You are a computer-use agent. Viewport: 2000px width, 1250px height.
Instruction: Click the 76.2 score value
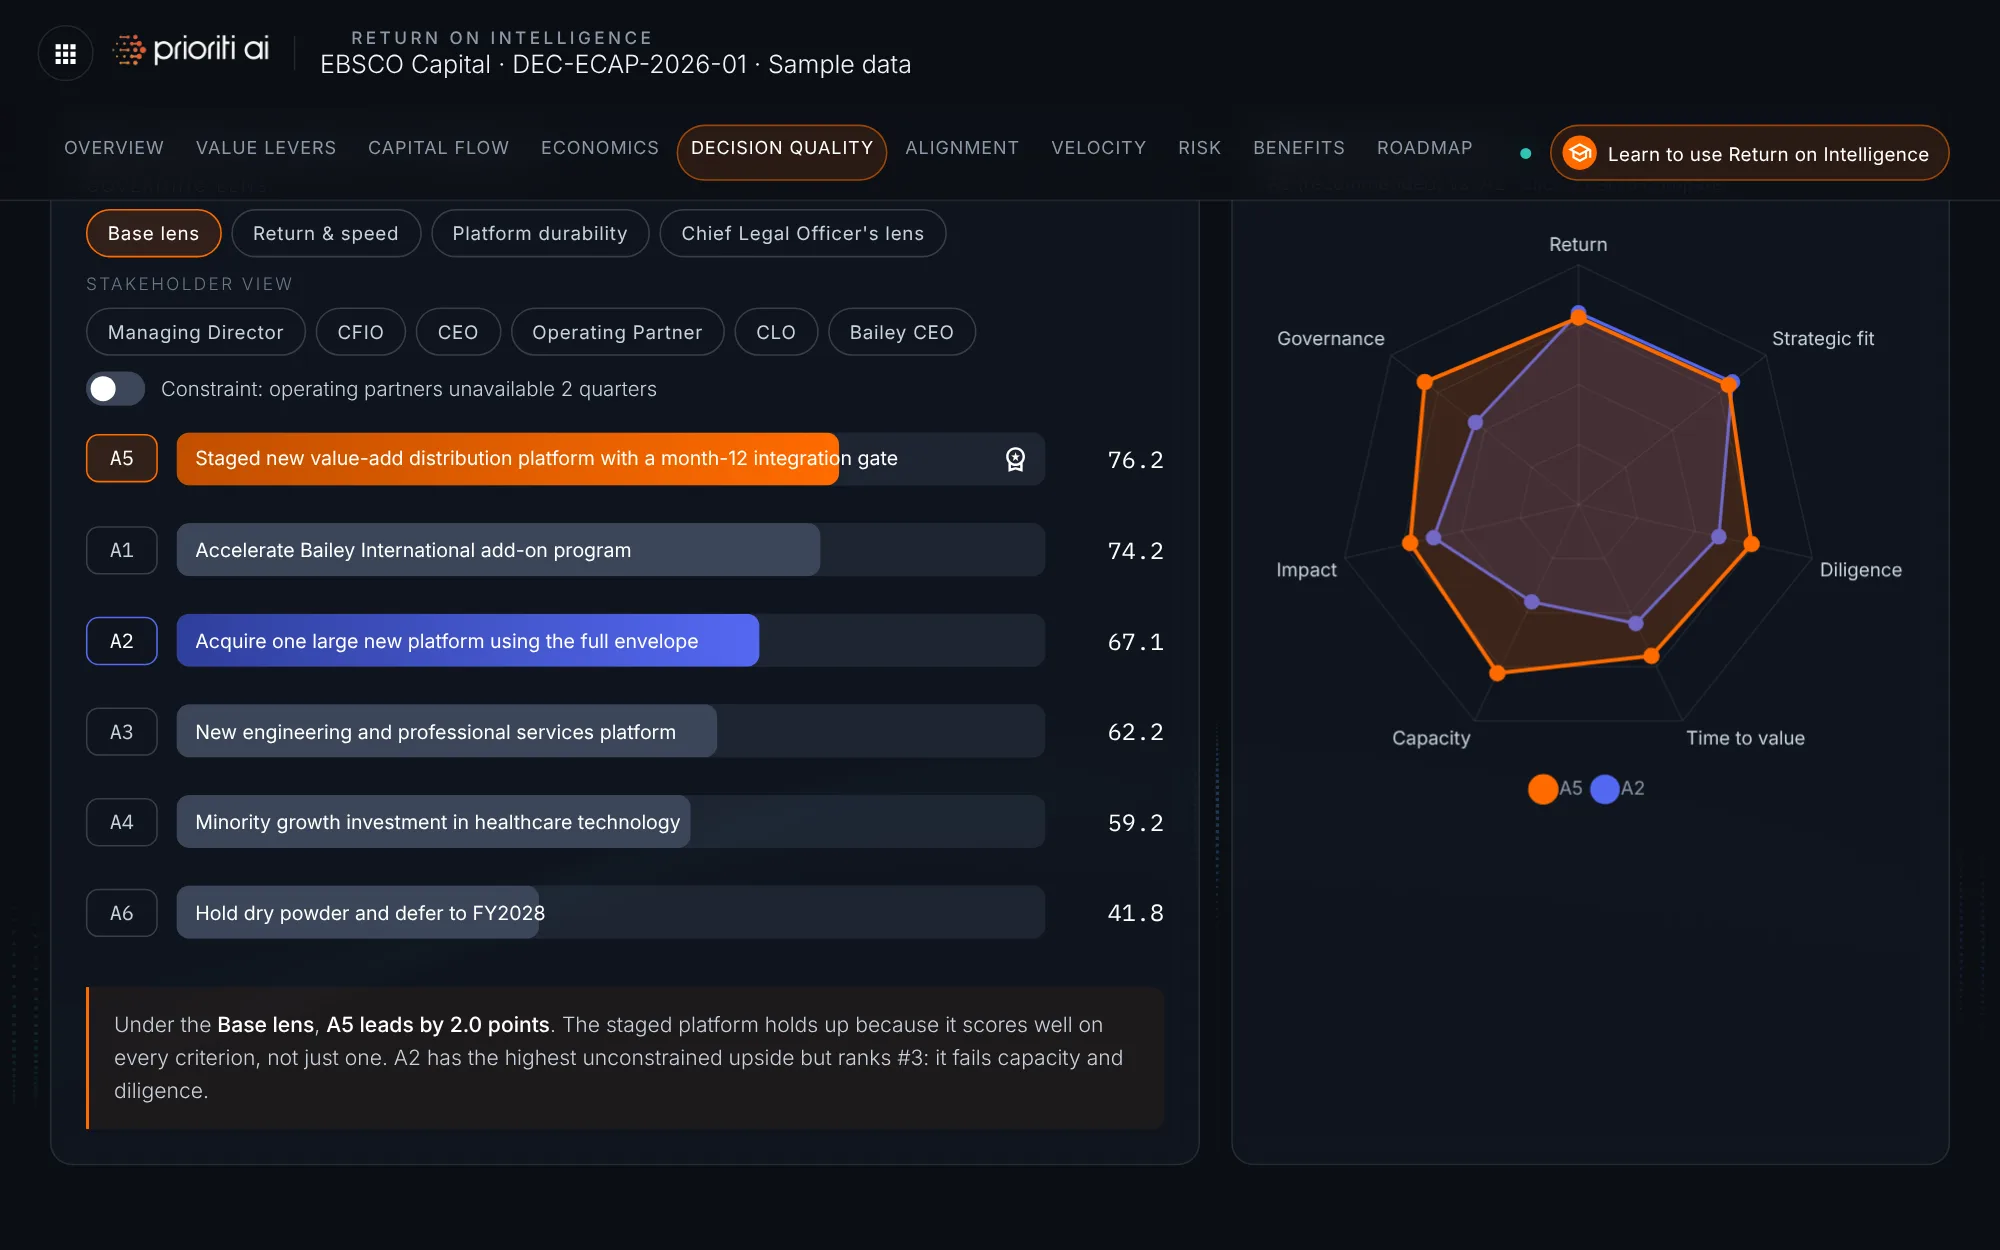1136,460
